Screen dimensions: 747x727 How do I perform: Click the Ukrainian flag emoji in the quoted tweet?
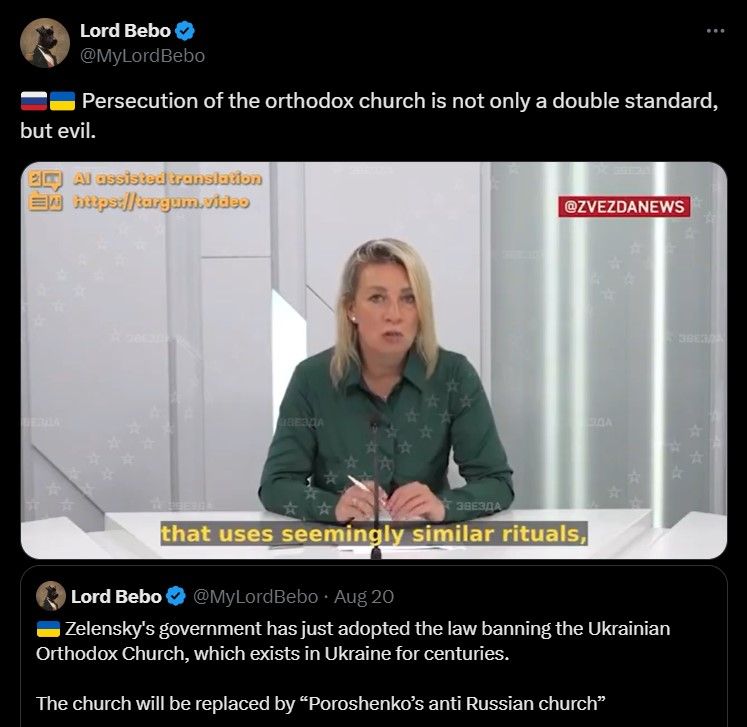pyautogui.click(x=48, y=630)
